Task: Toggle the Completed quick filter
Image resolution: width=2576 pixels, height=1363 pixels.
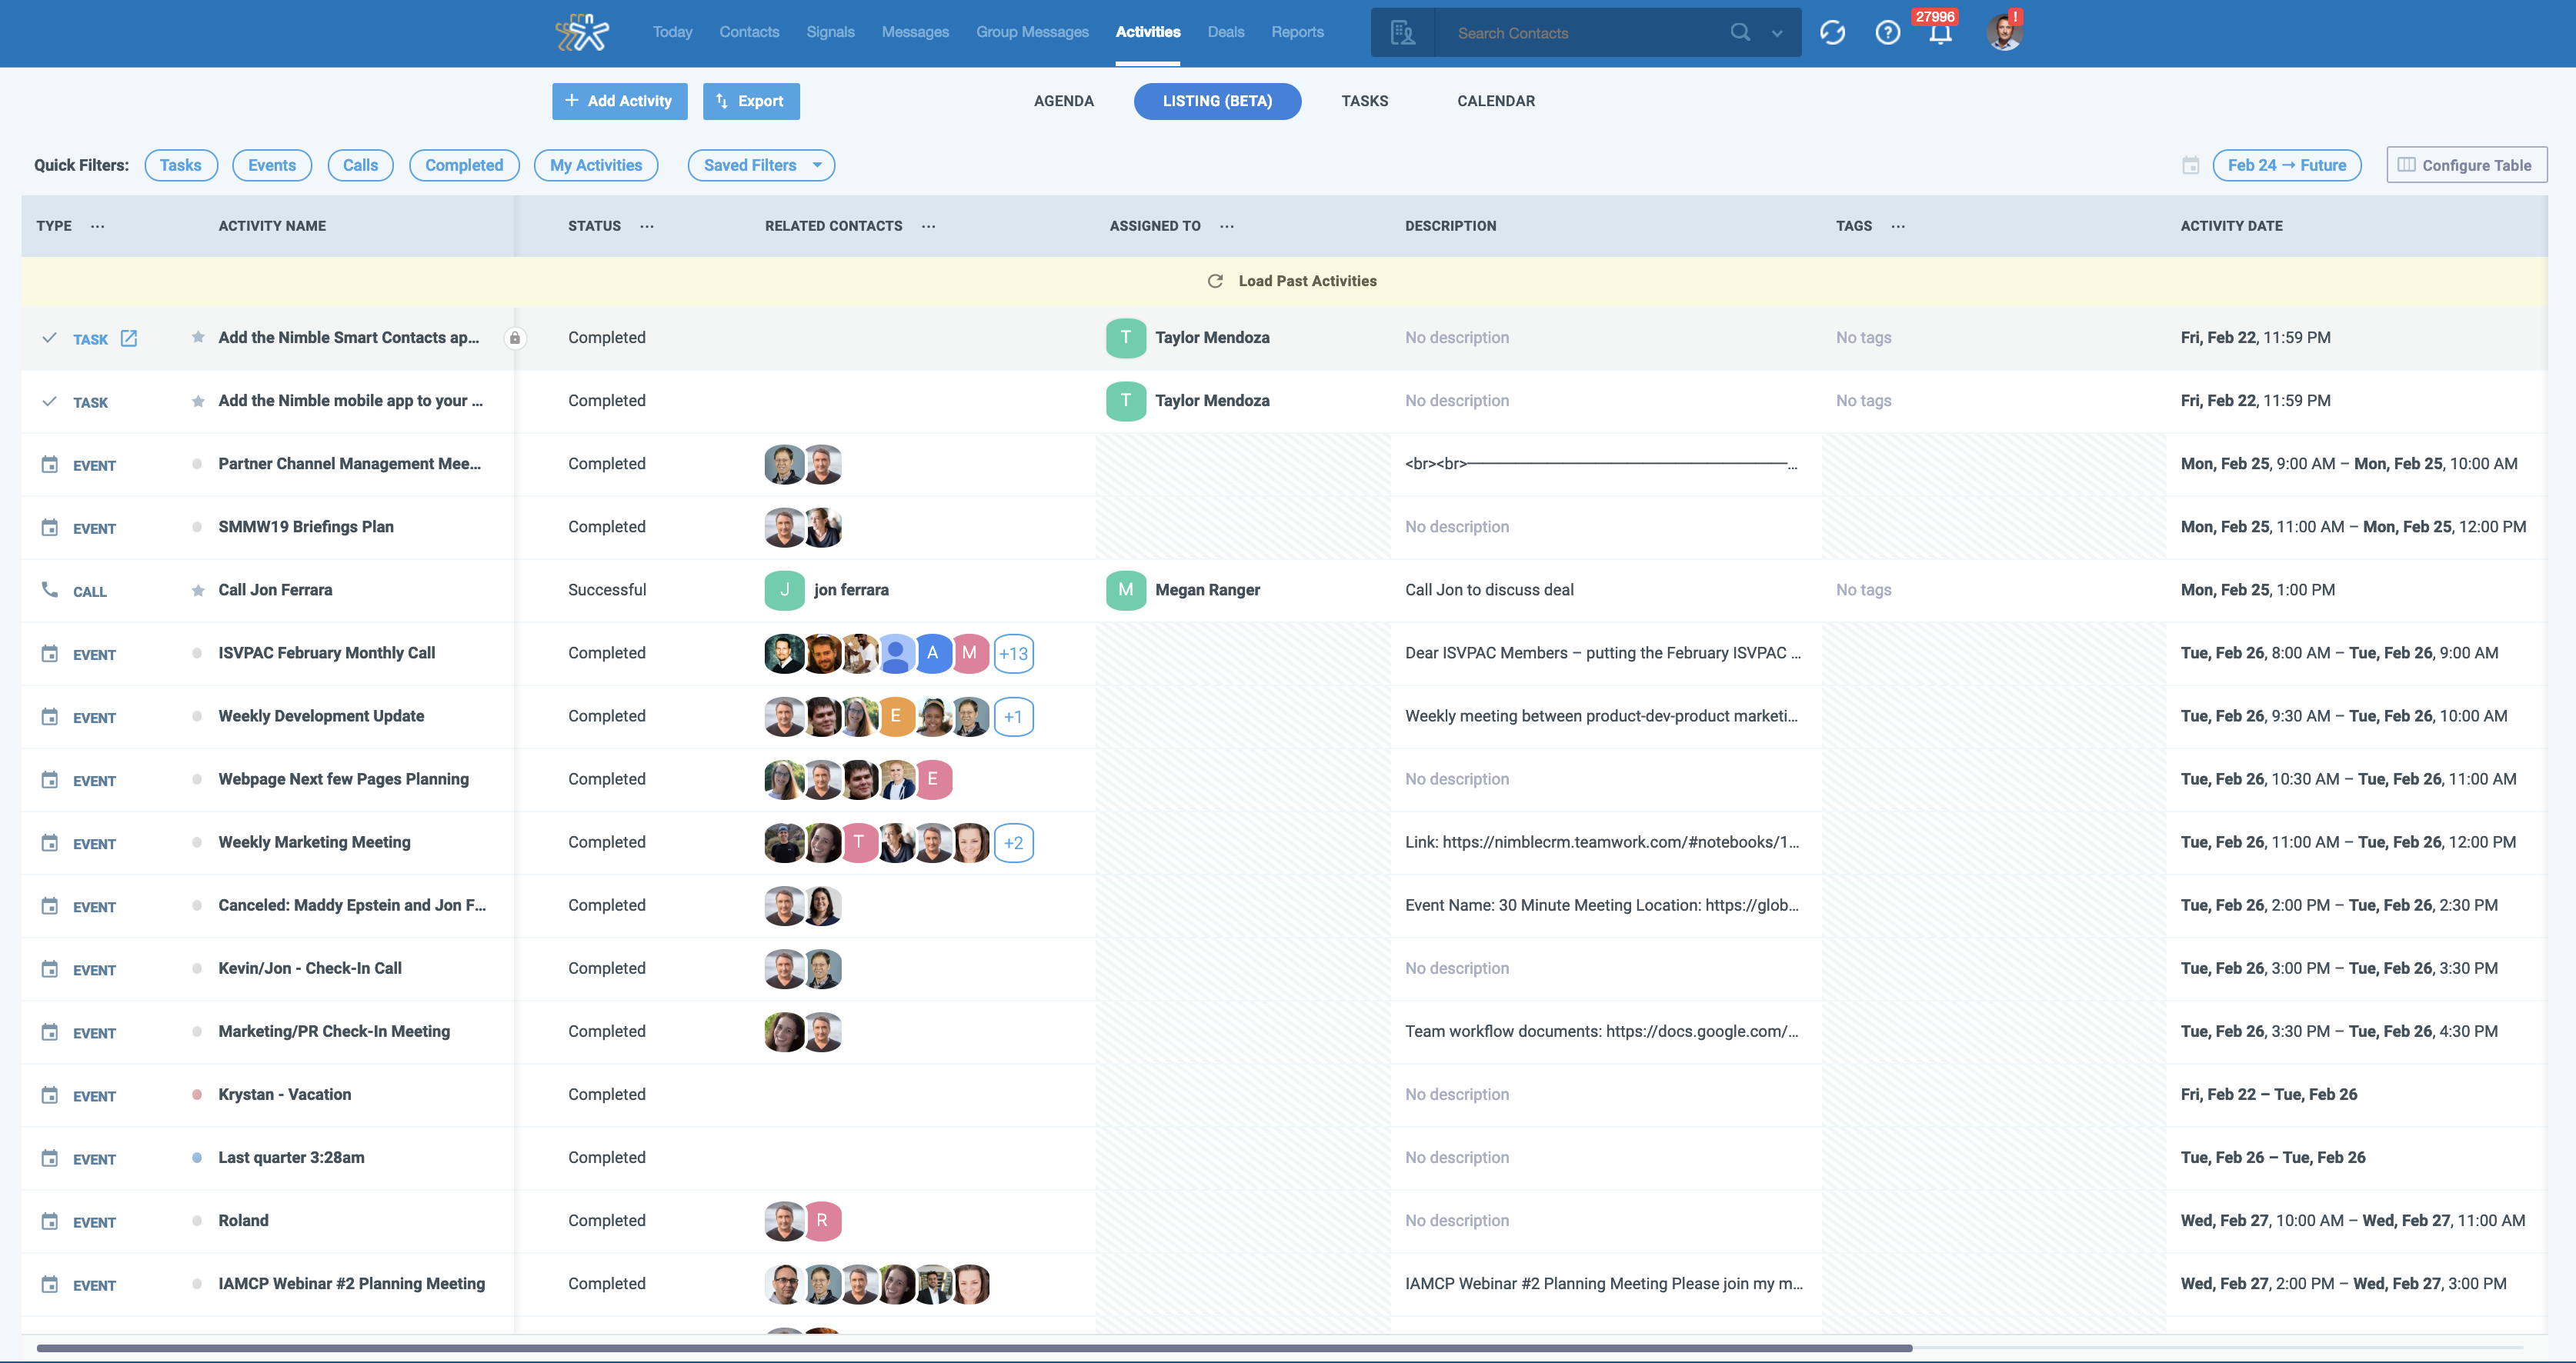Action: [x=464, y=165]
